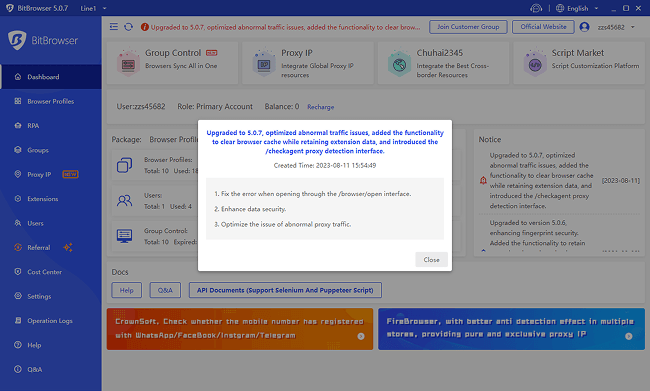Open the 5.0.7 upgrade notice entry
Screen dimensions: 650x391
[x=541, y=180]
